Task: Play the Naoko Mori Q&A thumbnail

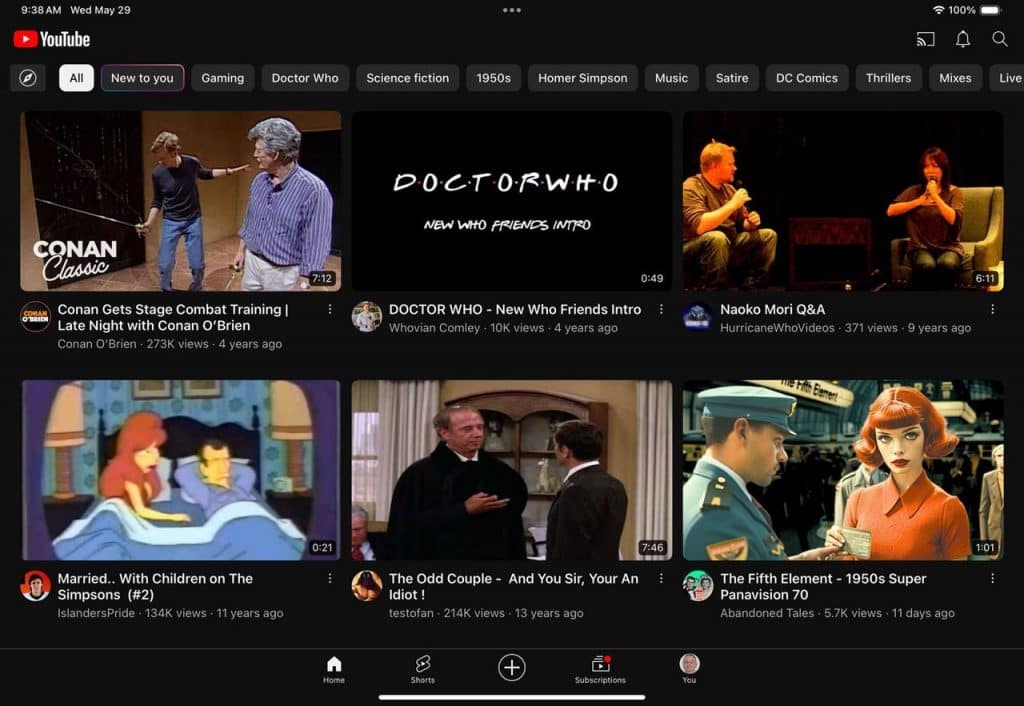Action: (x=842, y=201)
